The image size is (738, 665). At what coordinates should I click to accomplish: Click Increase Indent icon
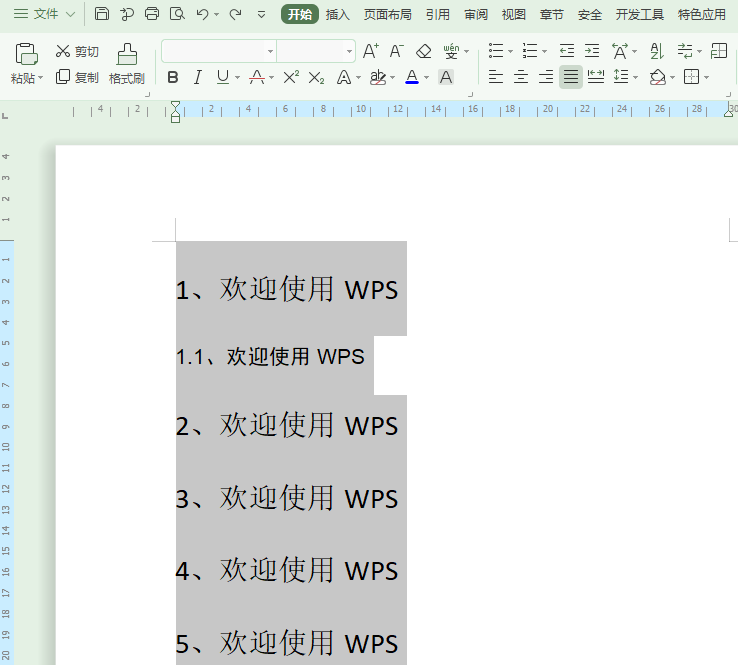click(x=592, y=51)
